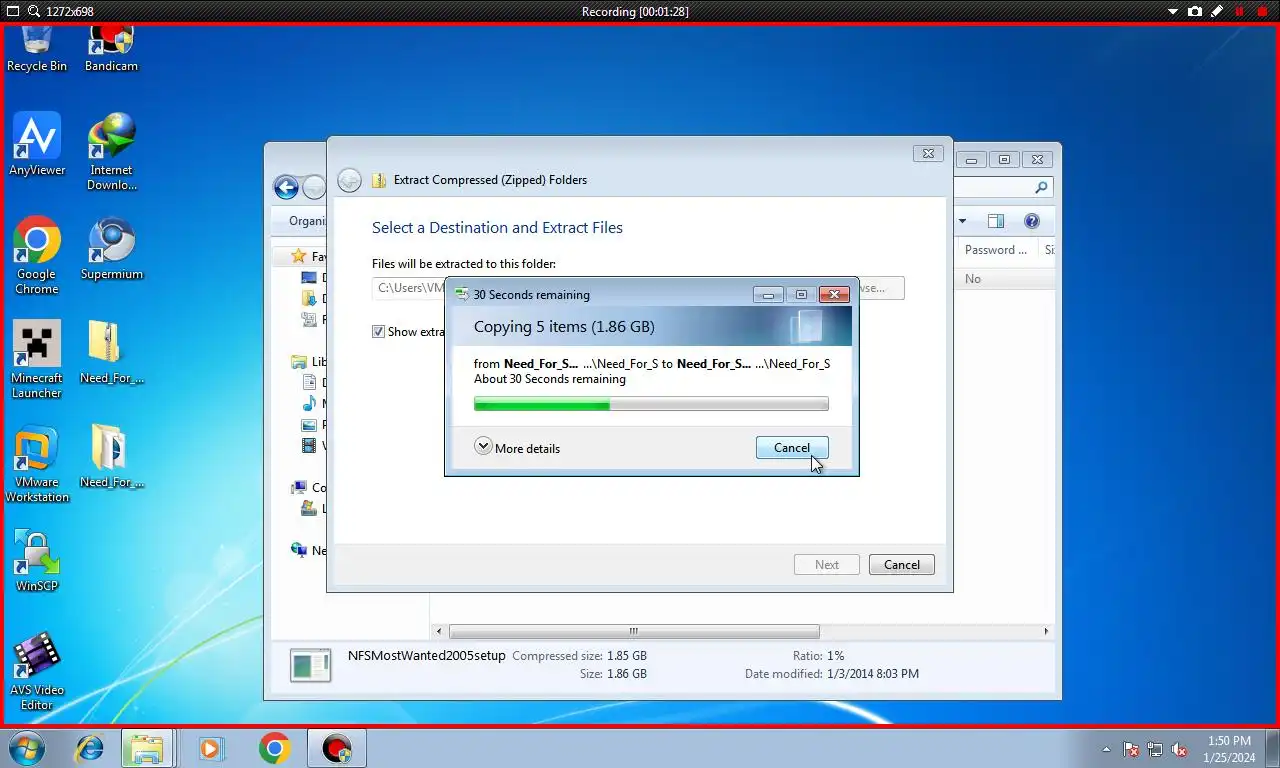Screen dimensions: 1280x768
Task: Select the Videos filmstrip item in Explorer sidebar
Action: pyautogui.click(x=309, y=446)
